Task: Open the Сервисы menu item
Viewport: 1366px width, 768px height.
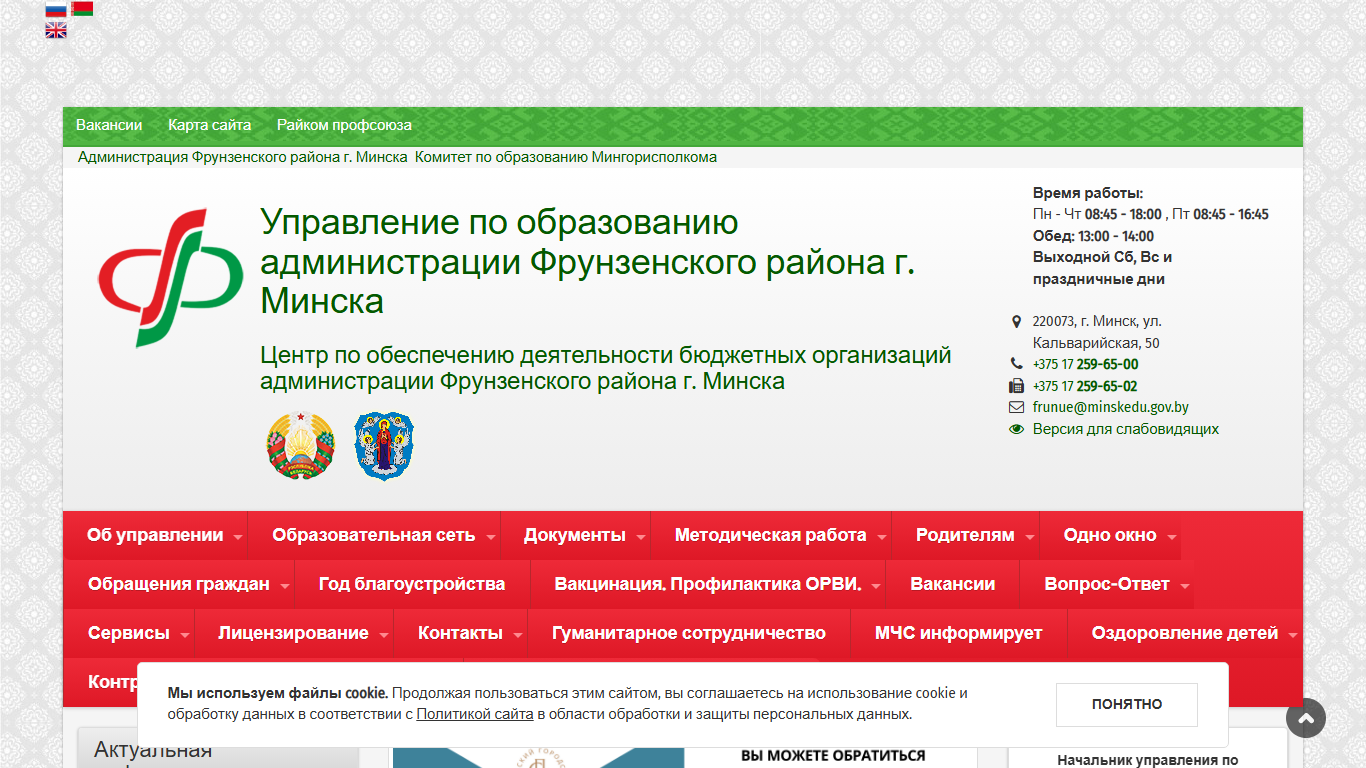Action: click(x=129, y=633)
